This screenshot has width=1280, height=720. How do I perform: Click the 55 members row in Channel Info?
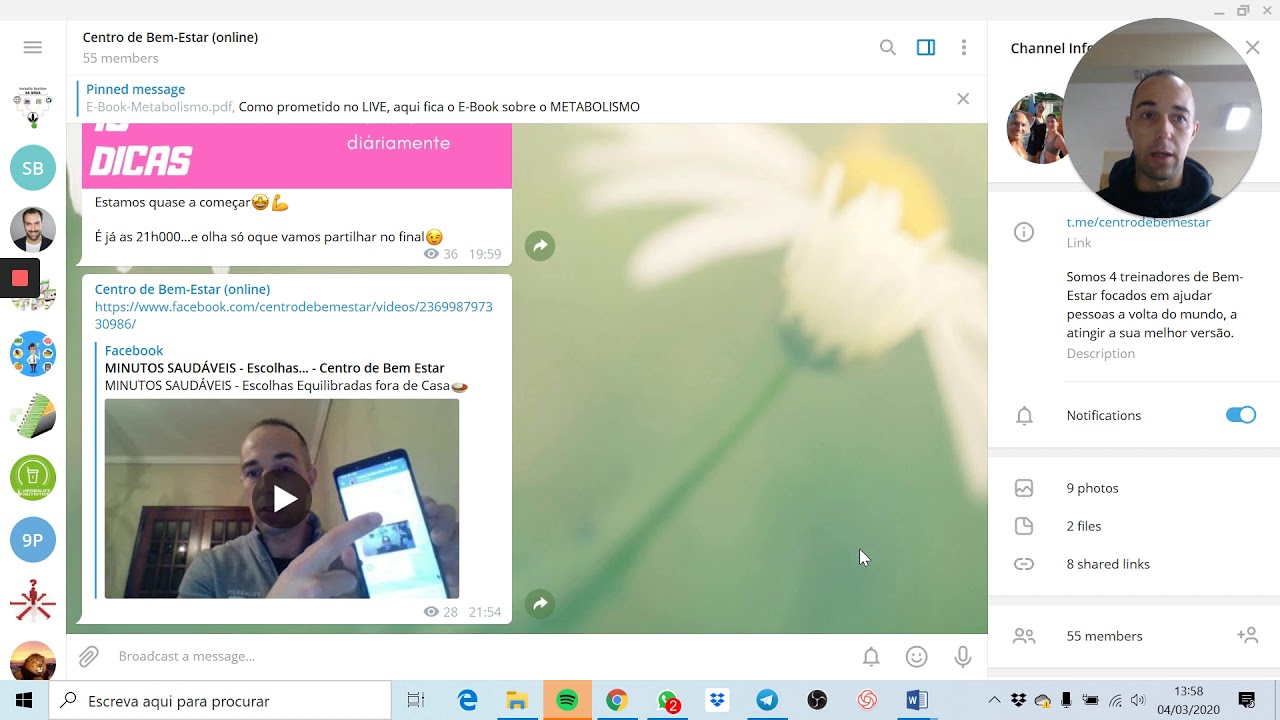point(1104,636)
